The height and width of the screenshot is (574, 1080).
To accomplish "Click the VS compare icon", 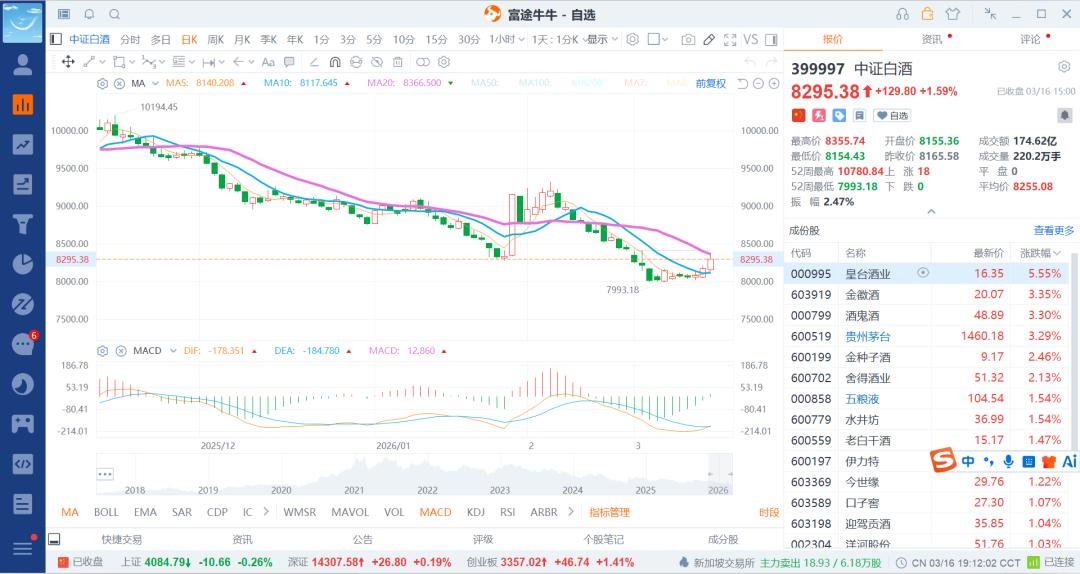I will pyautogui.click(x=751, y=39).
